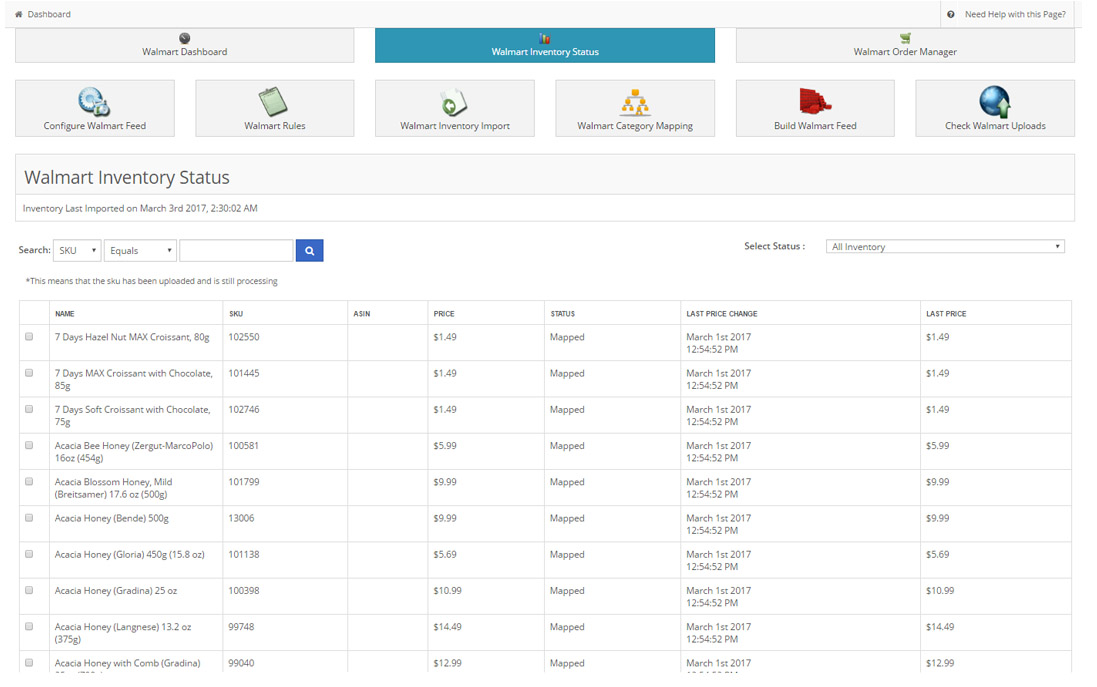Check the Acacia Honey (Langnese) row

click(x=29, y=627)
